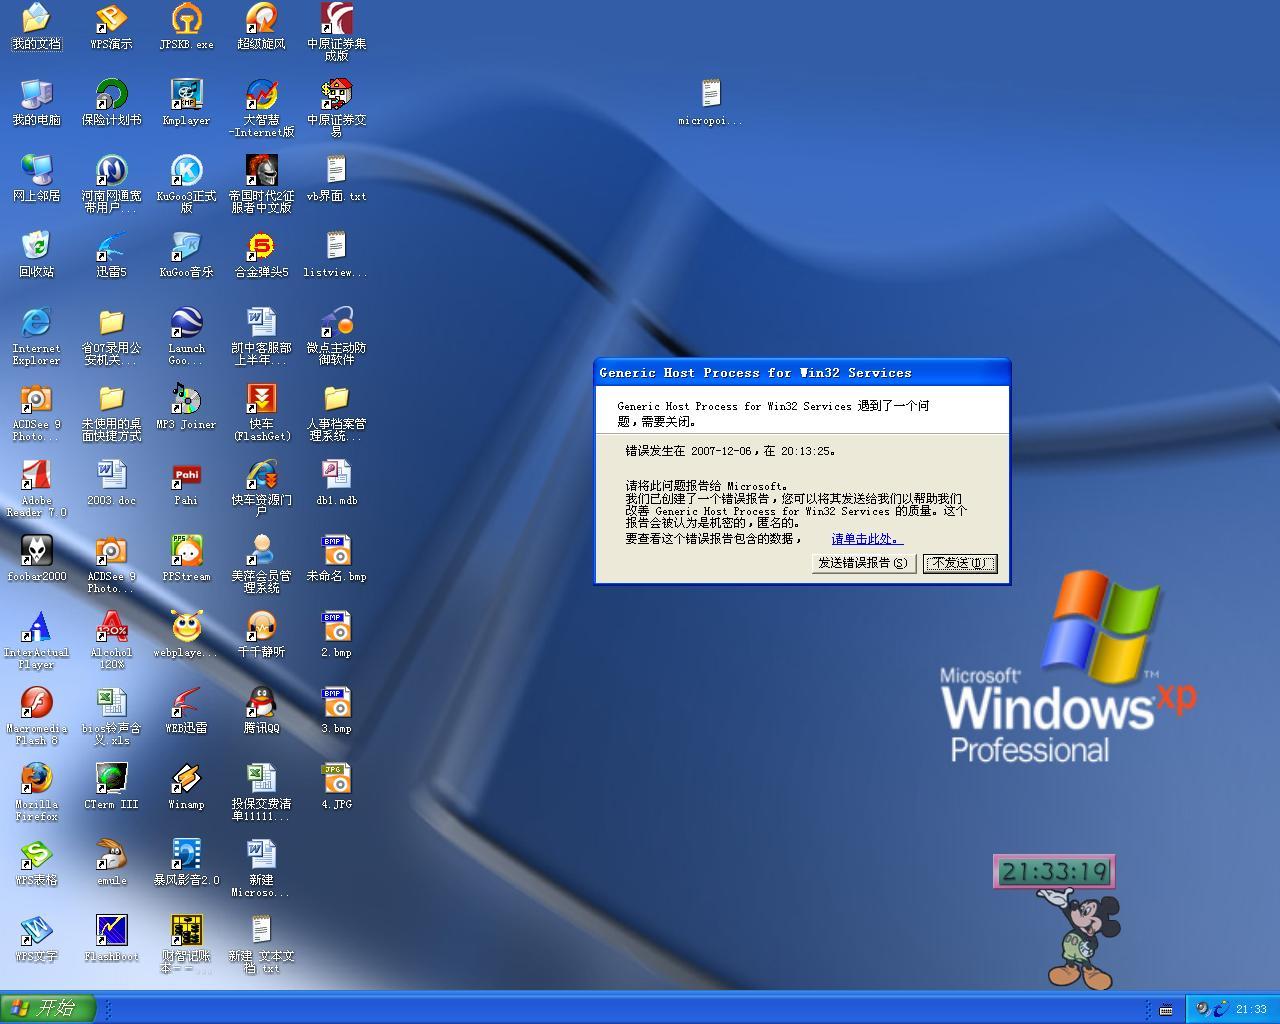Image resolution: width=1280 pixels, height=1024 pixels.
Task: Open the 请单击此处 link in dialog
Action: [x=867, y=539]
